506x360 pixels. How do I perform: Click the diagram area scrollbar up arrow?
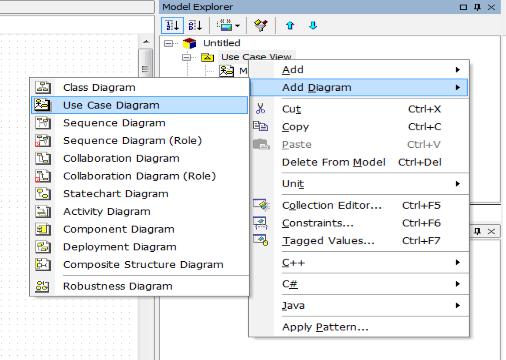pos(146,42)
